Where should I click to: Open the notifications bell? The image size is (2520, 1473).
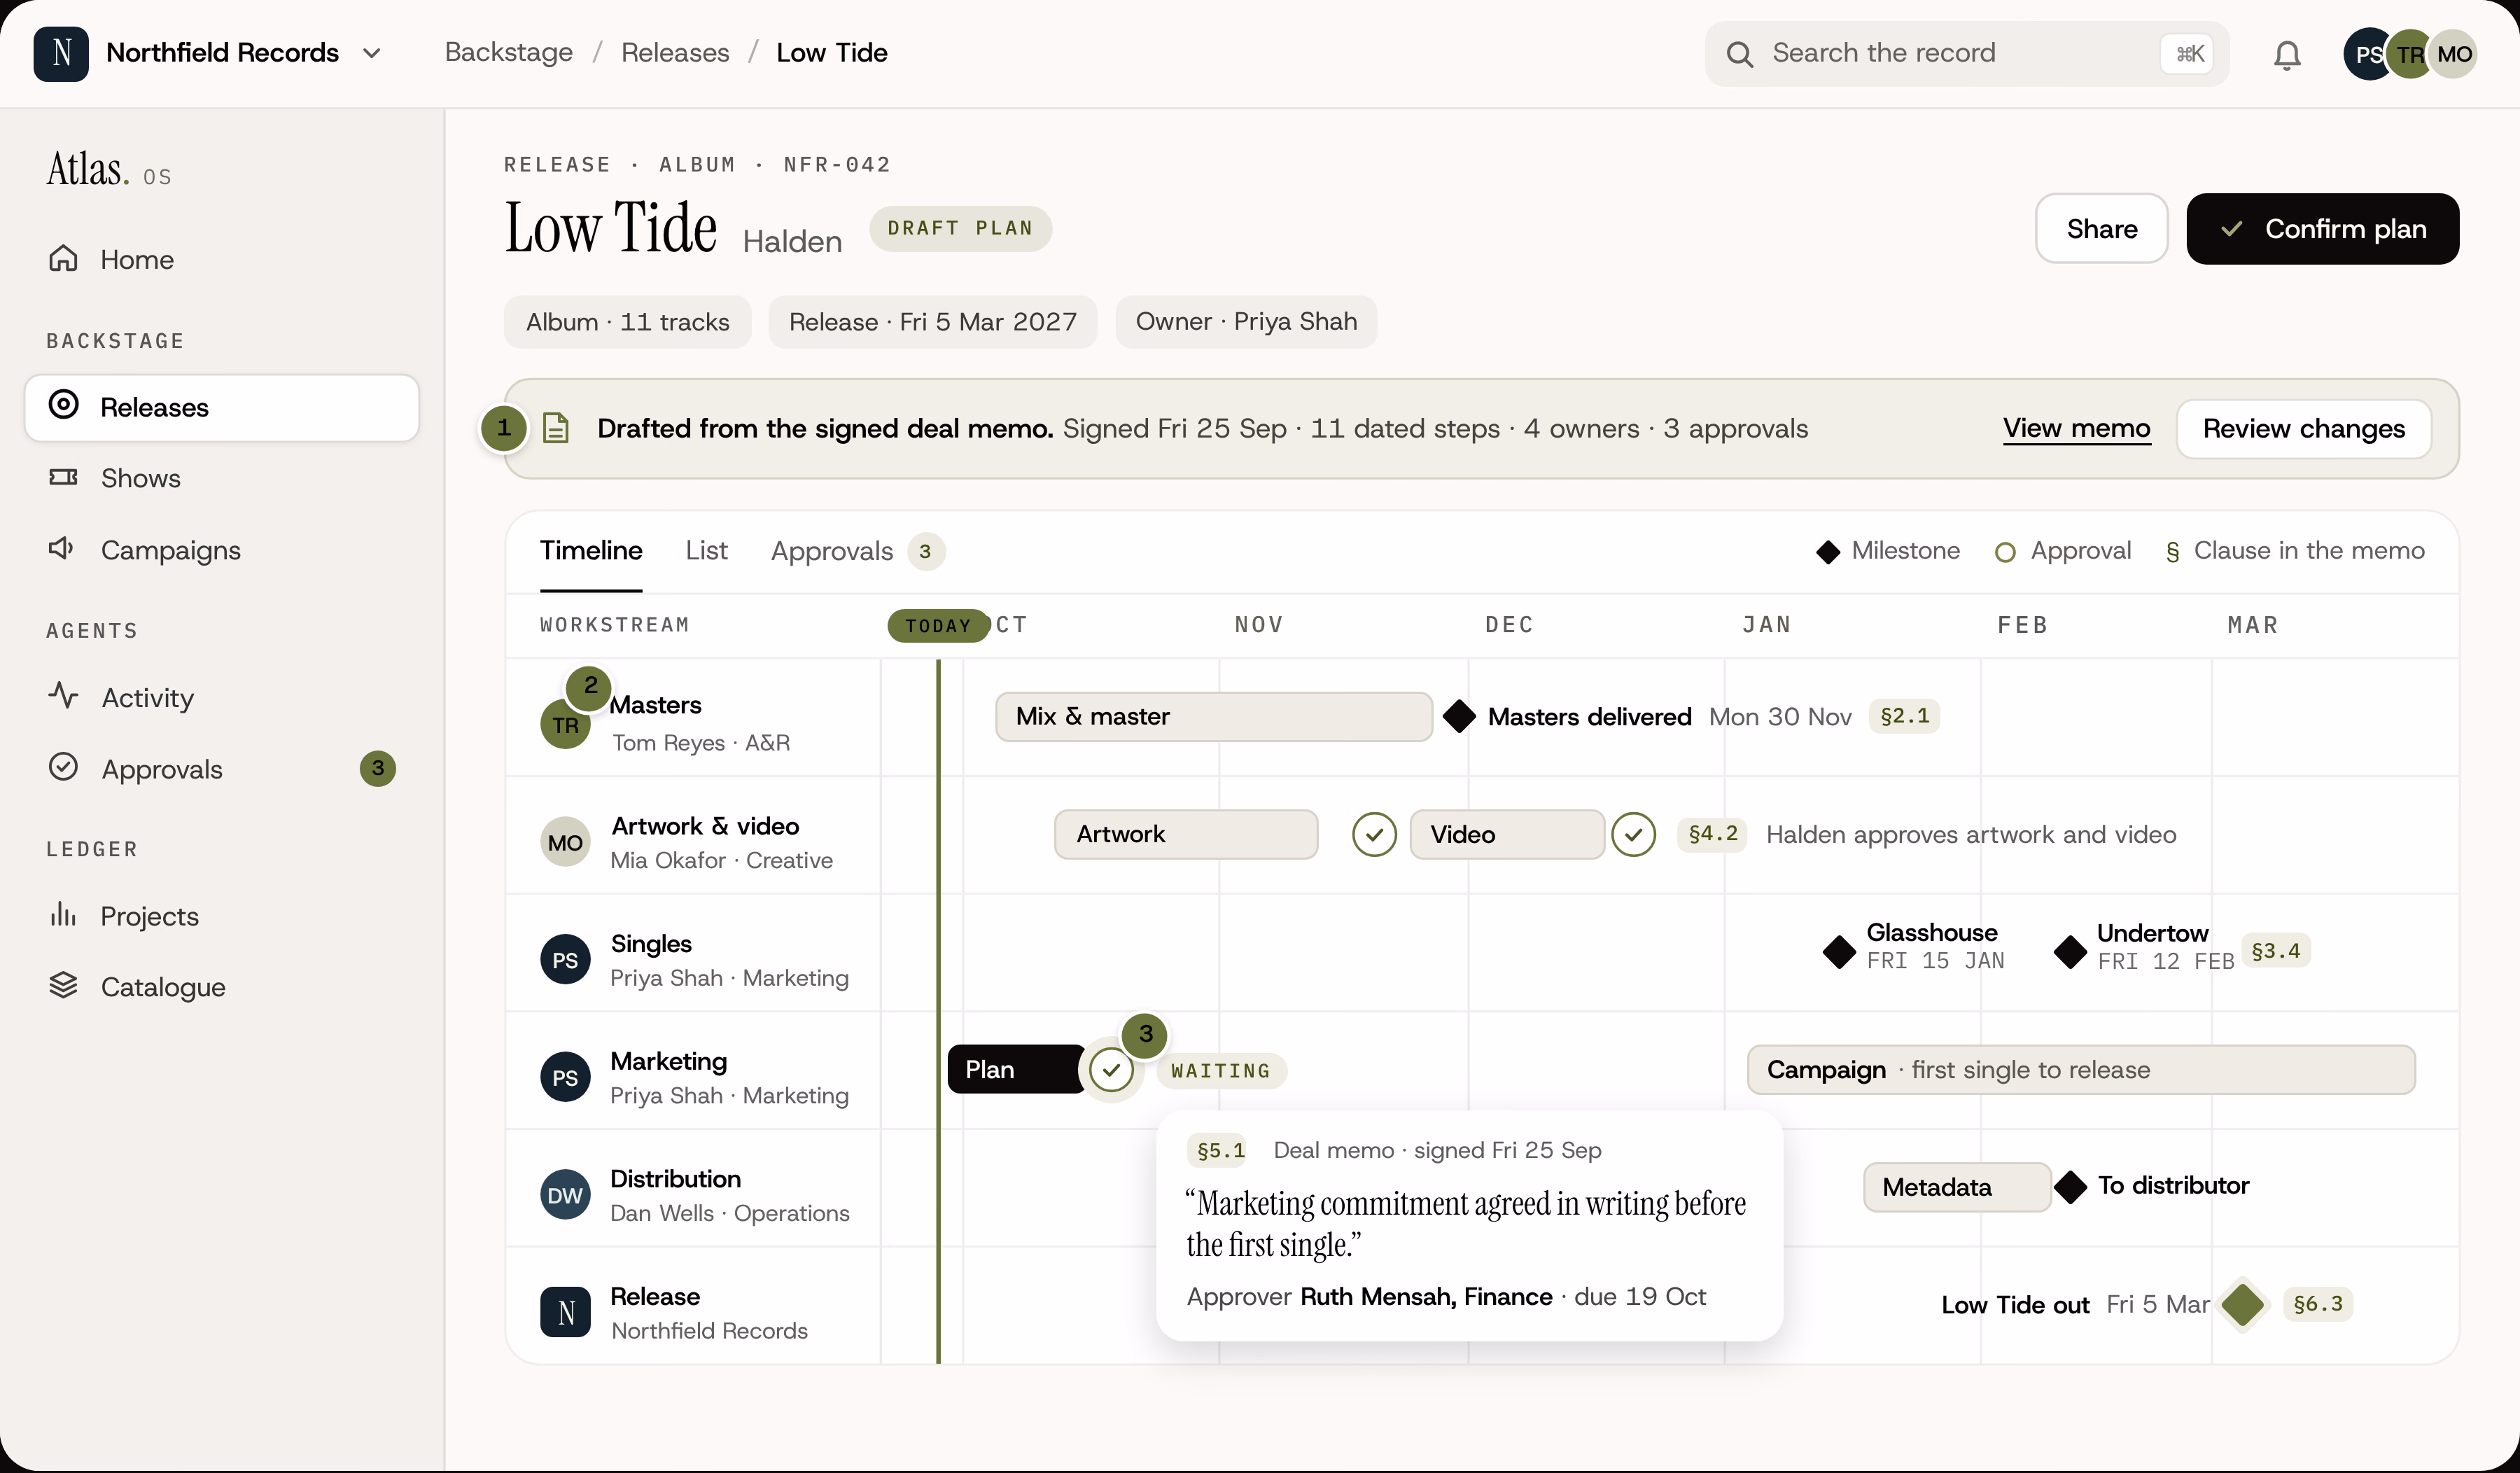click(x=2286, y=54)
